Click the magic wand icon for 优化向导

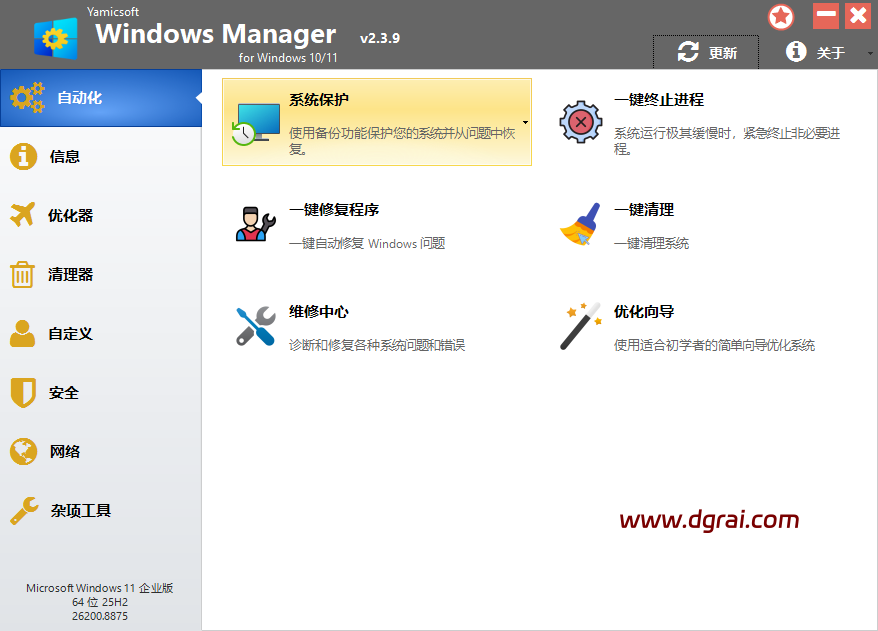(x=581, y=326)
